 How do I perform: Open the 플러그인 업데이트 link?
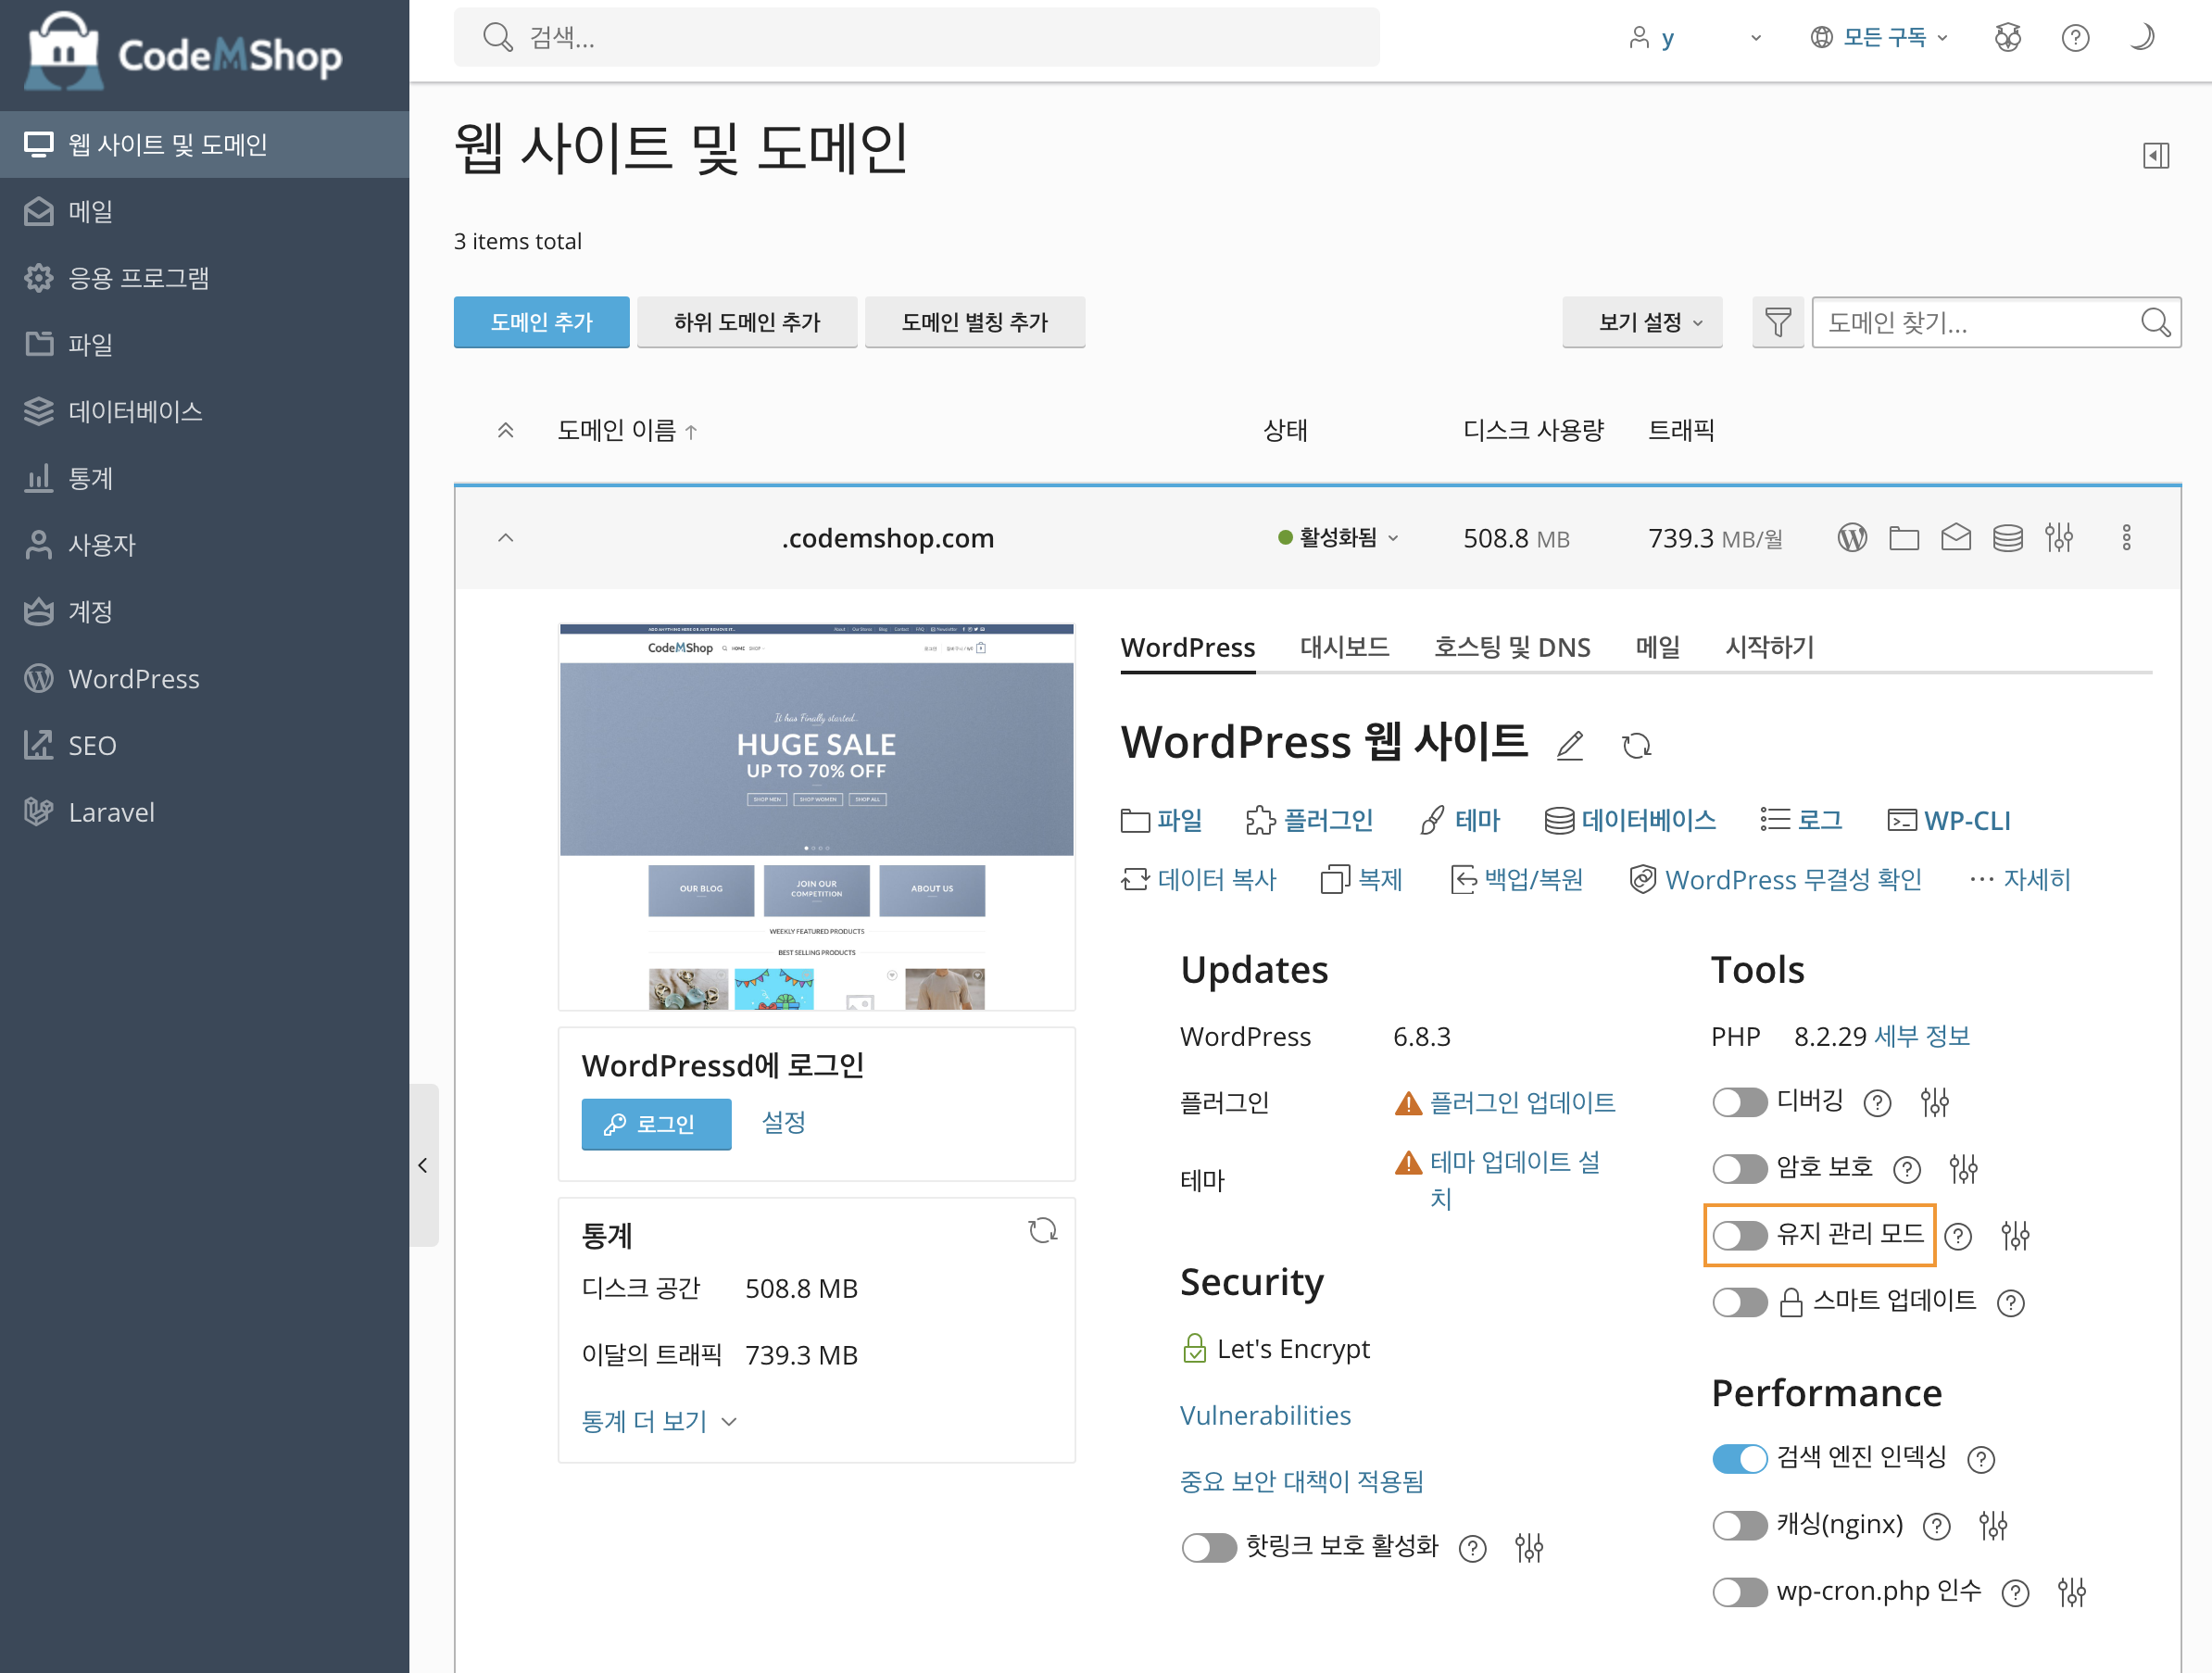pos(1522,1103)
